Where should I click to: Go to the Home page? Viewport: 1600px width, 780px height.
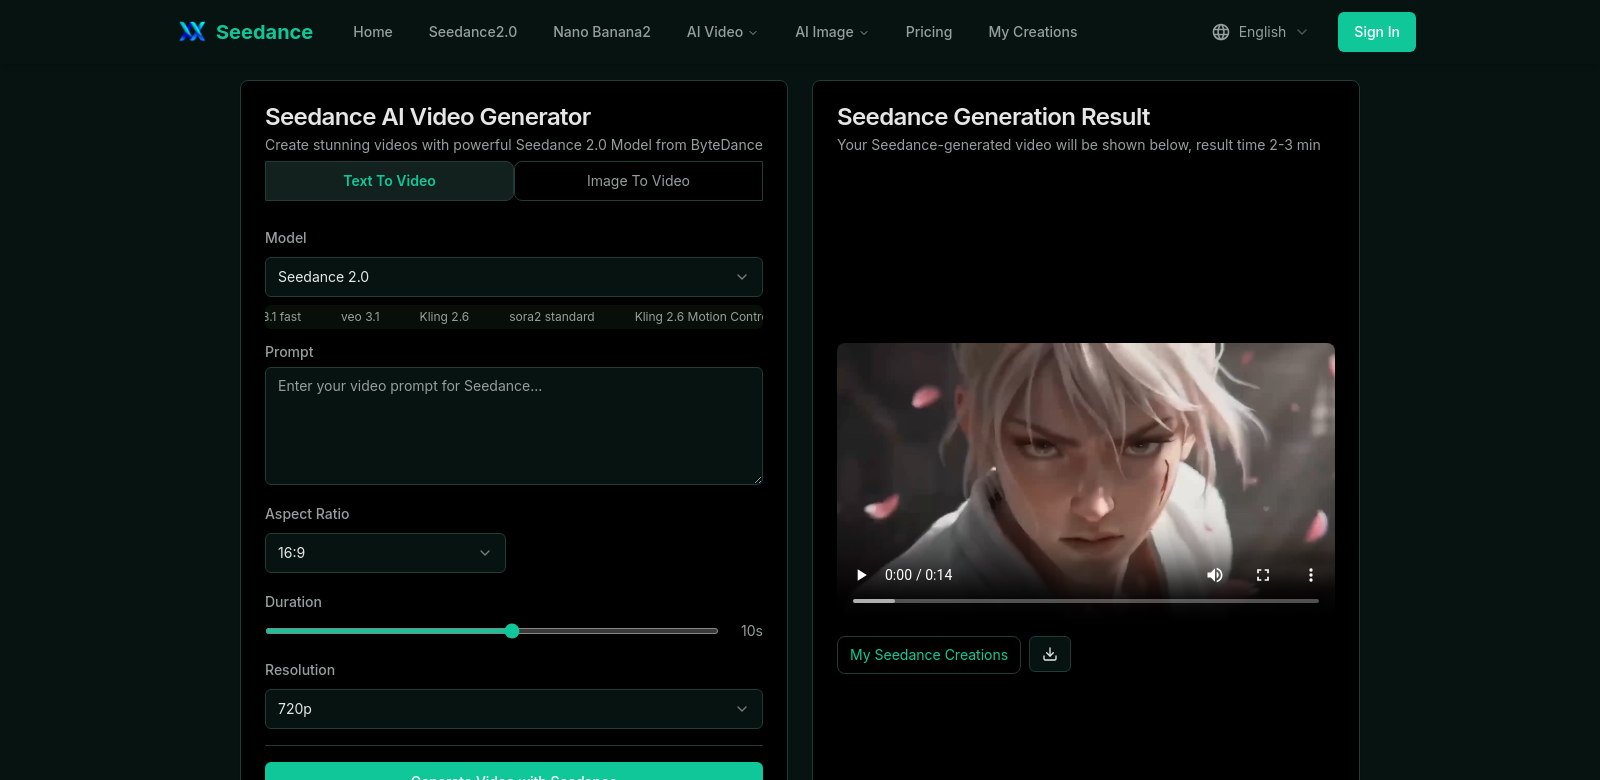[x=373, y=32]
